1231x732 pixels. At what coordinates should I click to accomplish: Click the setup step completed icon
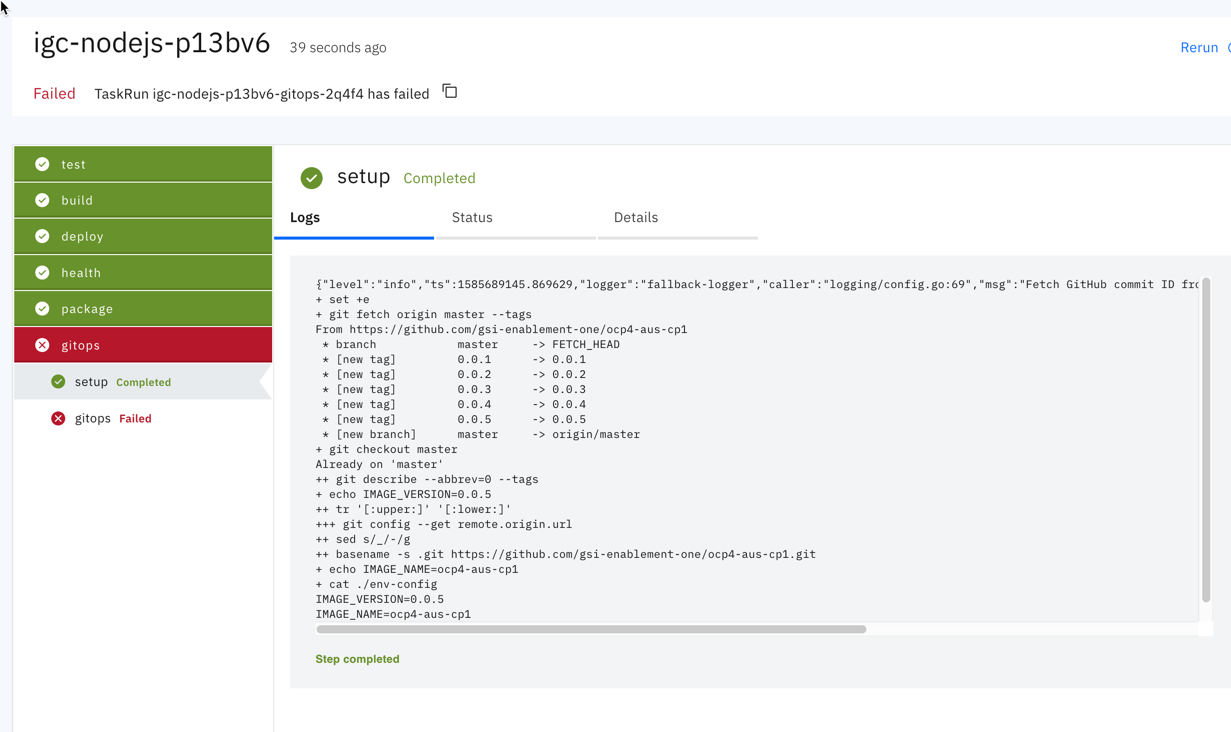click(59, 382)
